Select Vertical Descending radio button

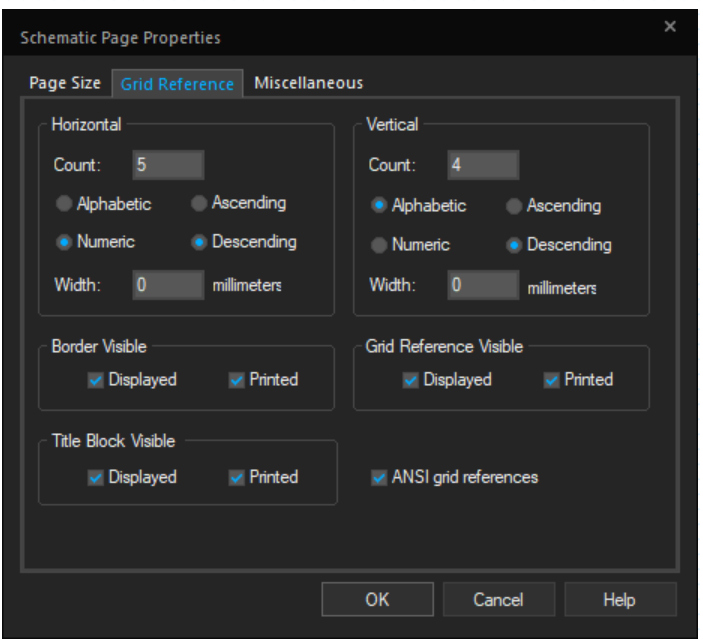click(515, 245)
